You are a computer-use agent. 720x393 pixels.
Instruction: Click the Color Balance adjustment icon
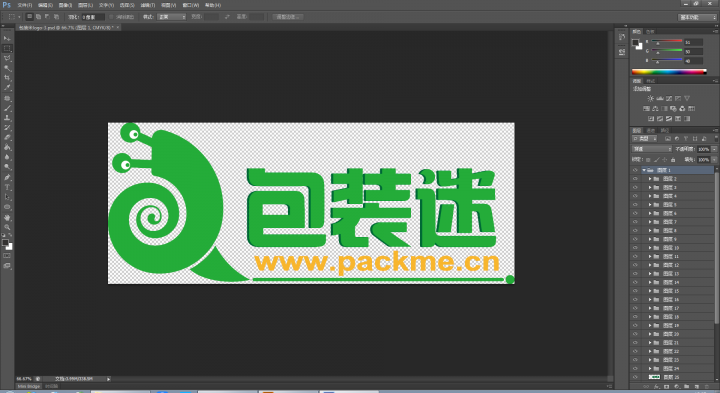coord(655,109)
